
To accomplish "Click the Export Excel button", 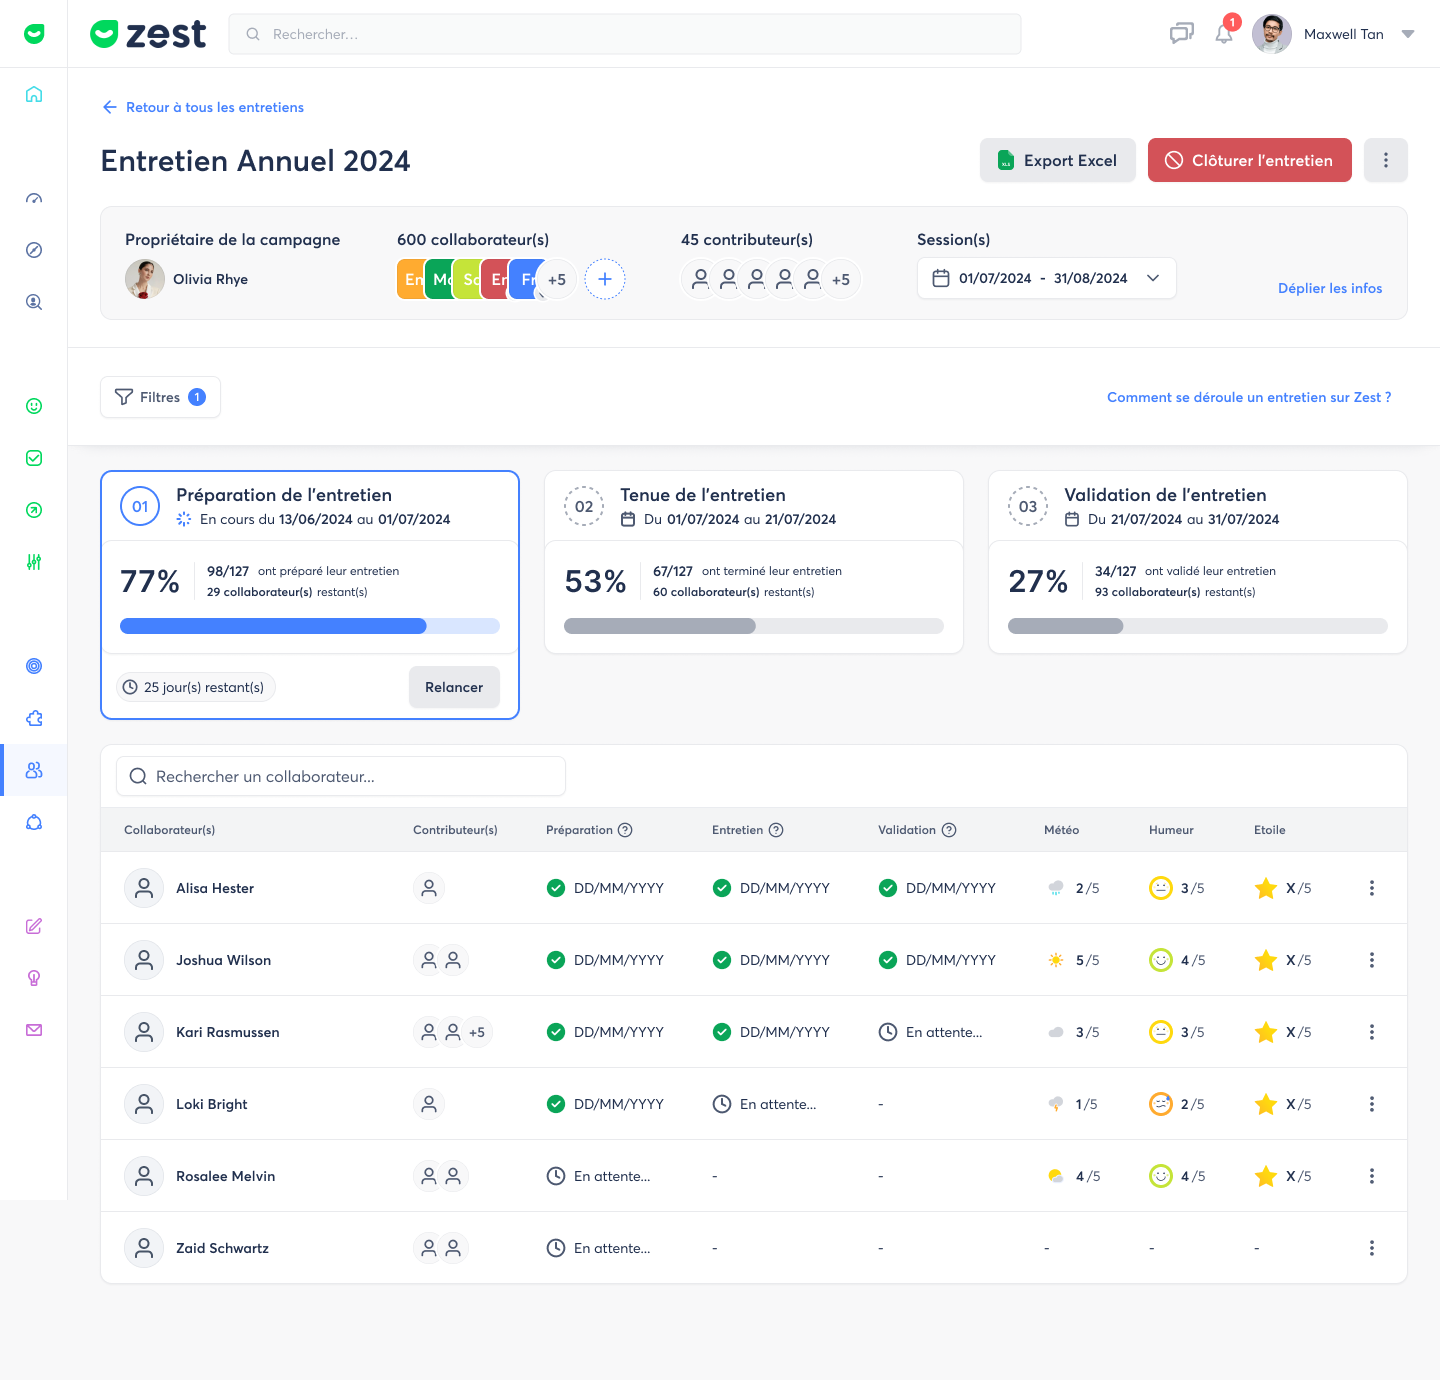I will pyautogui.click(x=1057, y=160).
